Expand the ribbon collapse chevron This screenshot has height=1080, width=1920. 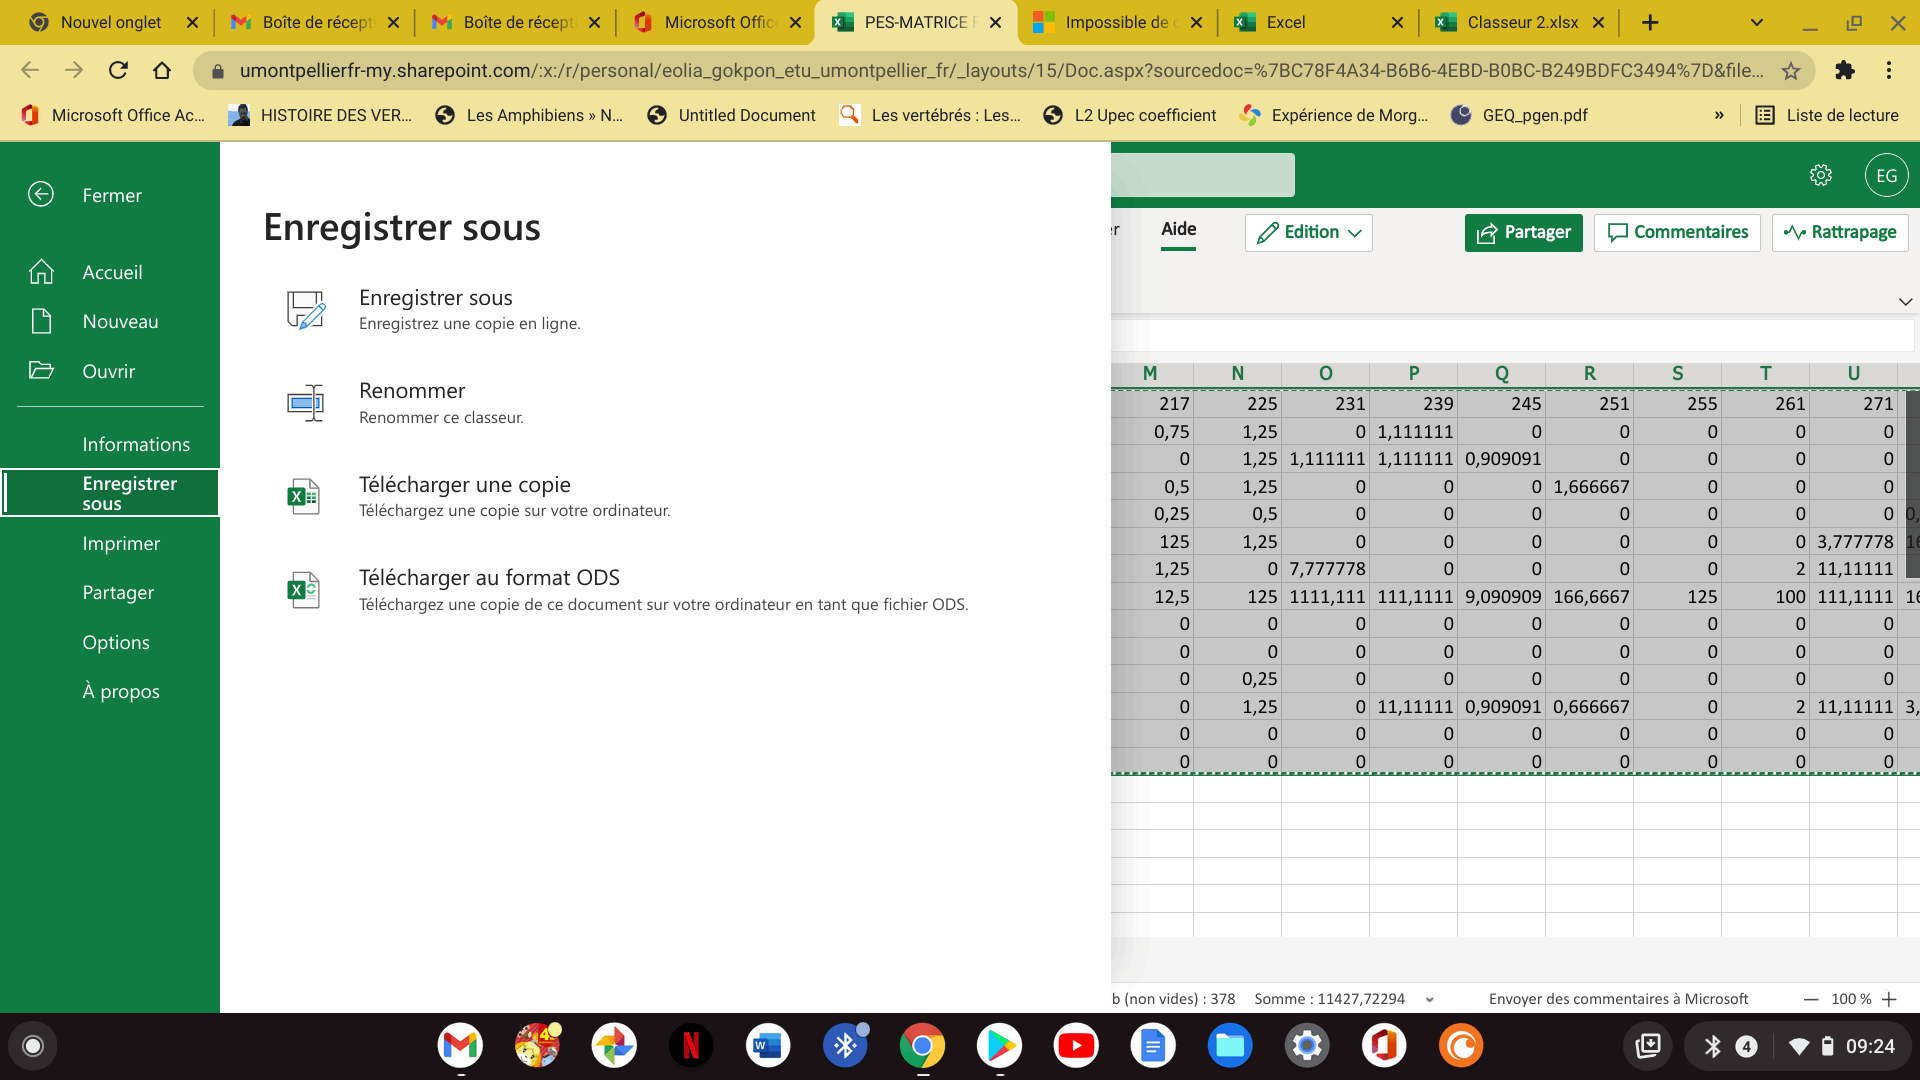(1905, 301)
